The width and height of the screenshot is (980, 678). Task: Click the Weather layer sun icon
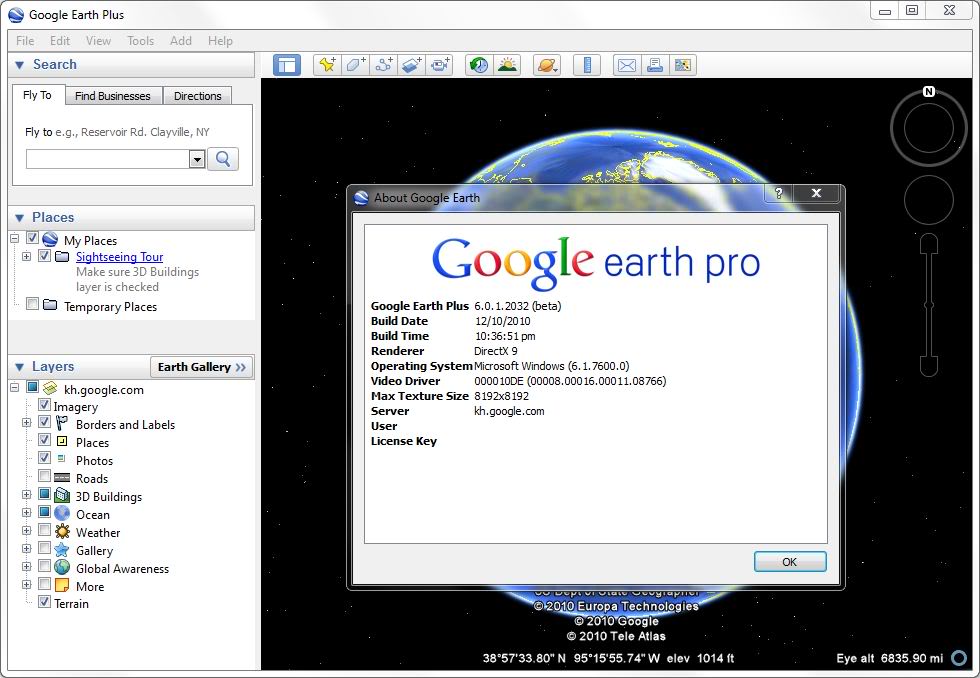(62, 532)
